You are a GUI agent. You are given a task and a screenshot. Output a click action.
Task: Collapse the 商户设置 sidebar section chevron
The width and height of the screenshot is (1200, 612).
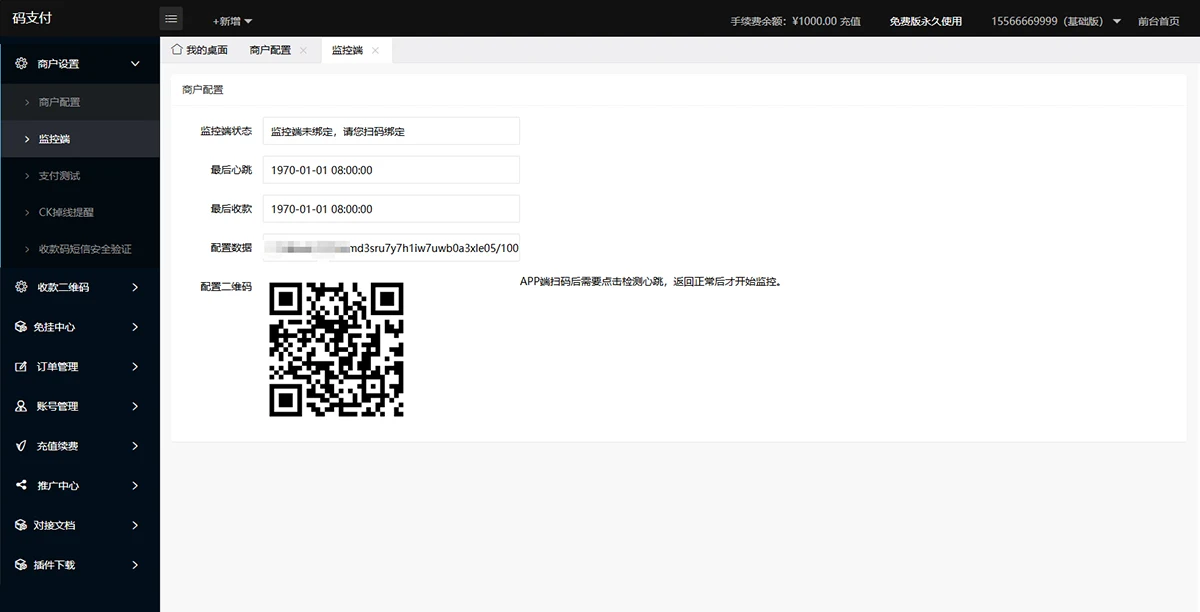135,64
